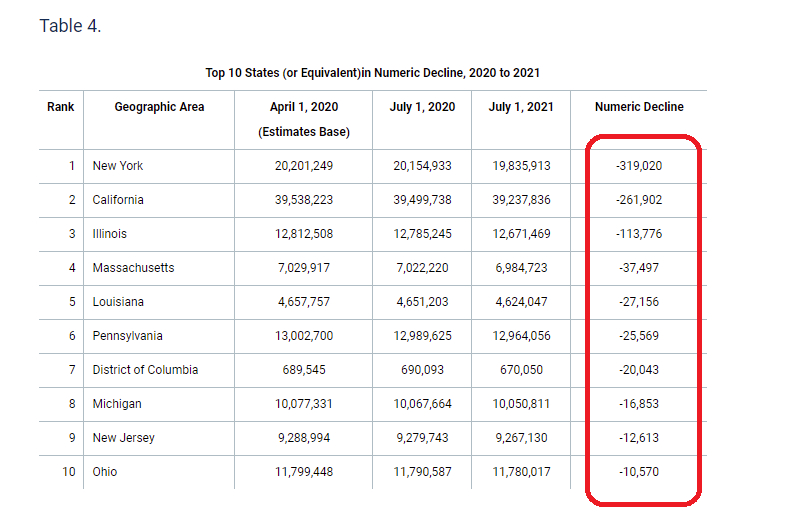The image size is (797, 517).
Task: Click the 'New York' row label
Action: tap(118, 166)
